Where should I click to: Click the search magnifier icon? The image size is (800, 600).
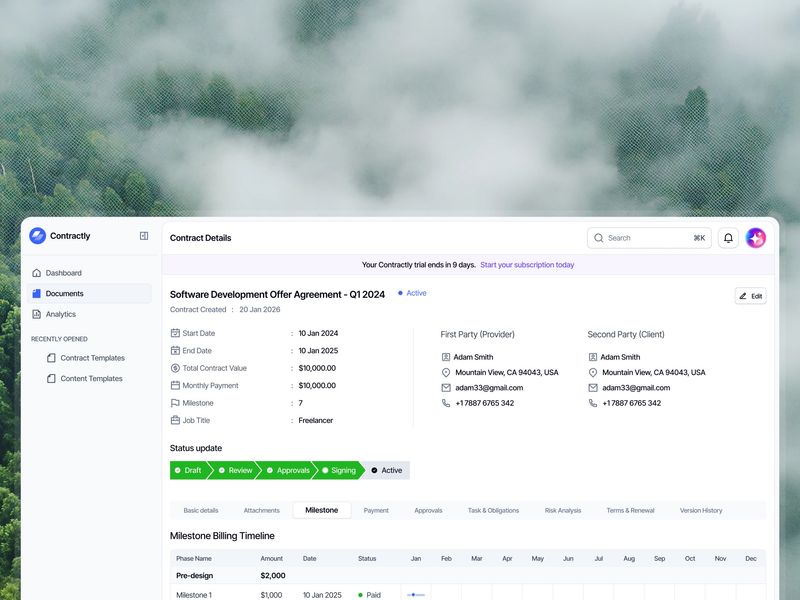pos(598,238)
